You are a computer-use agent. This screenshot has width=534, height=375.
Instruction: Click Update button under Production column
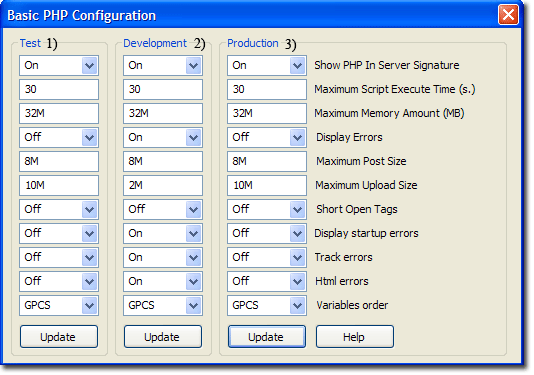[267, 337]
